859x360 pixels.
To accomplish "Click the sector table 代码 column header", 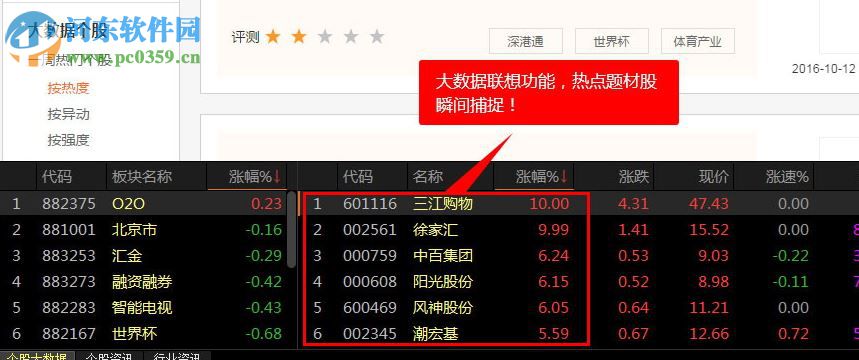I will tap(57, 176).
